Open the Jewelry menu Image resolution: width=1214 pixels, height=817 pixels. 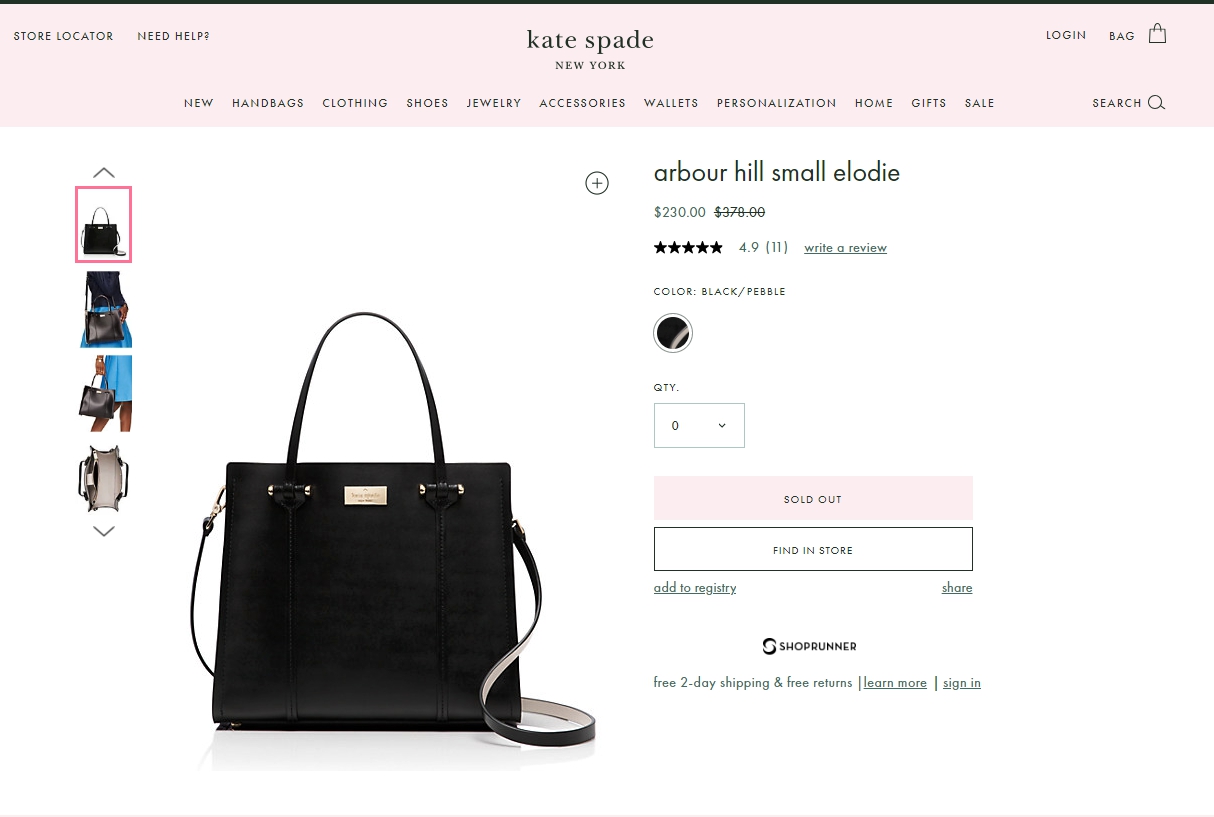(x=494, y=103)
